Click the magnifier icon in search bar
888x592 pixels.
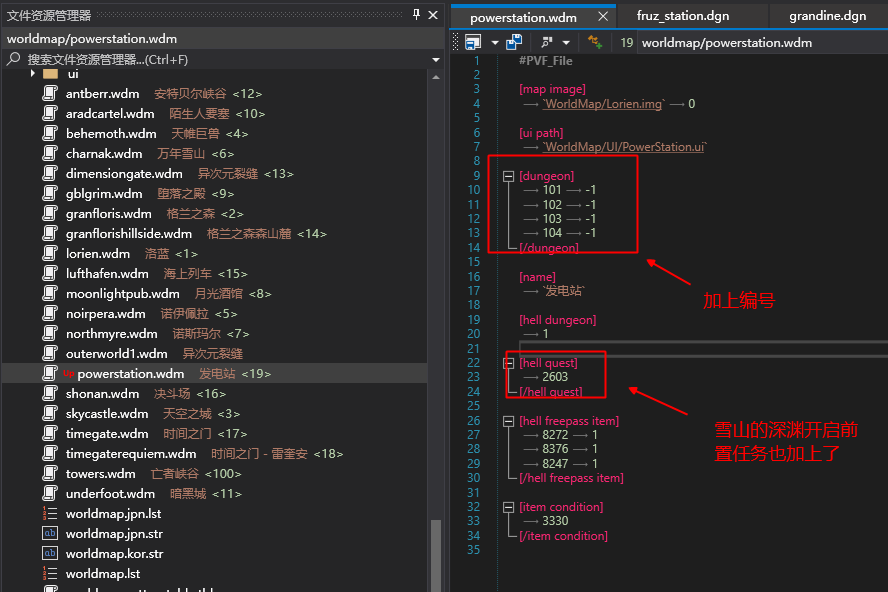(14, 59)
